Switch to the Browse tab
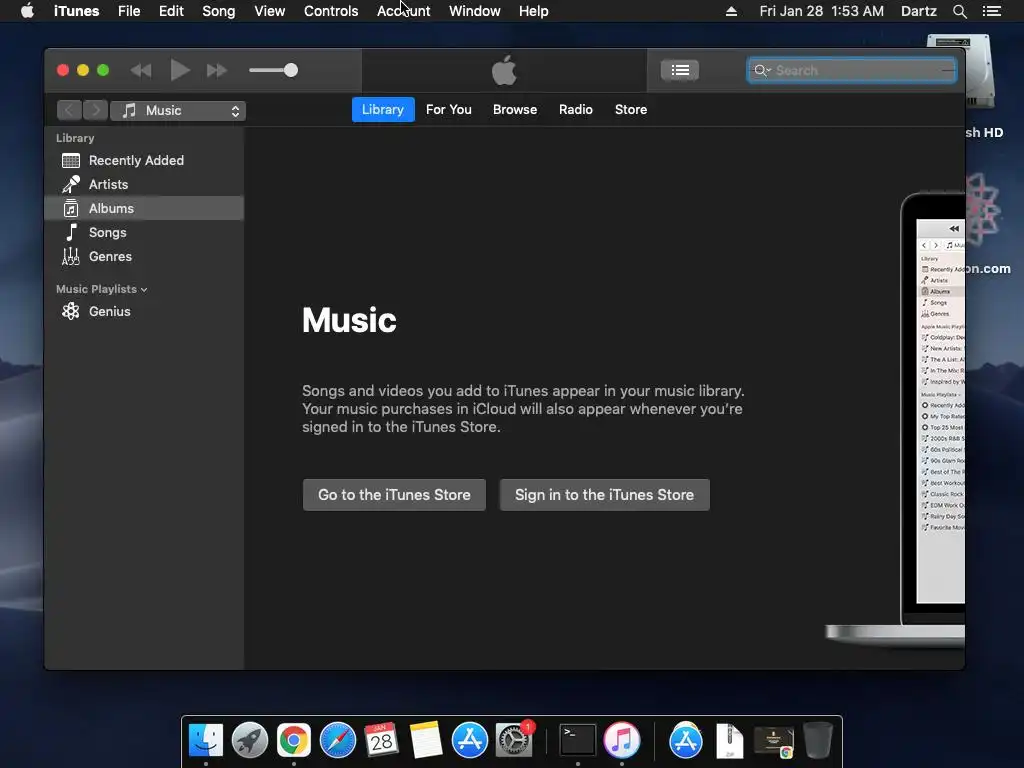 [x=515, y=110]
